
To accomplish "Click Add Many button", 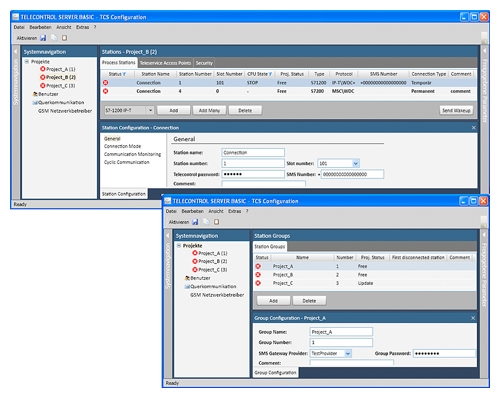I will tap(209, 110).
